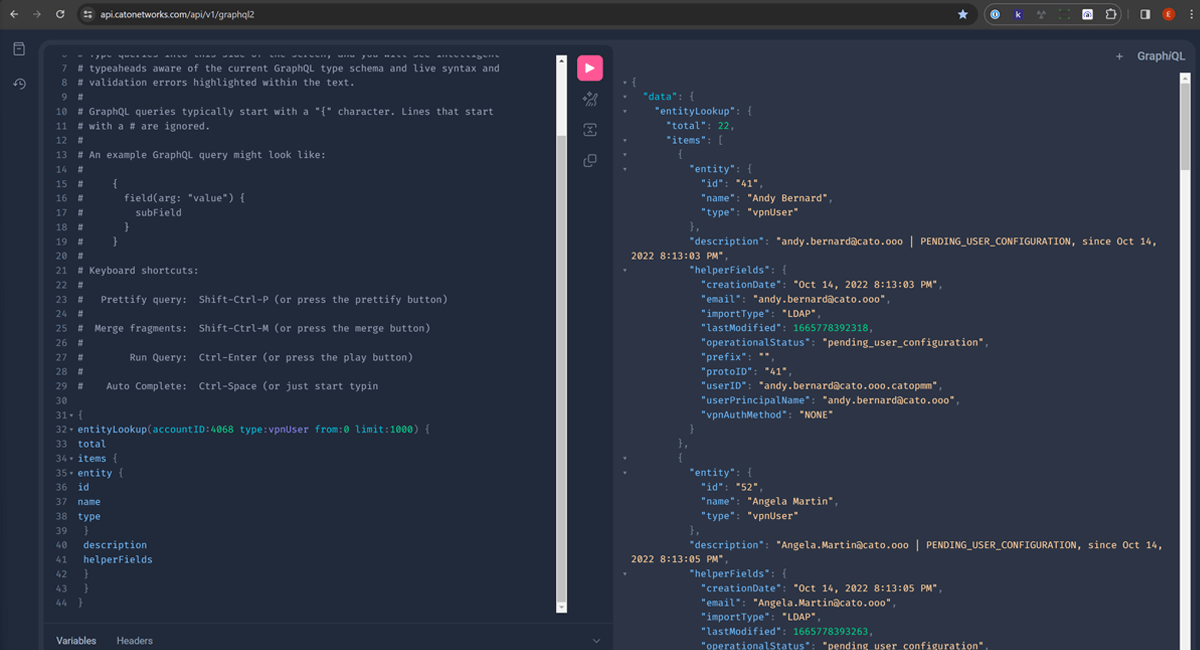
Task: Open the green dashed-square capture extension
Action: (1064, 15)
